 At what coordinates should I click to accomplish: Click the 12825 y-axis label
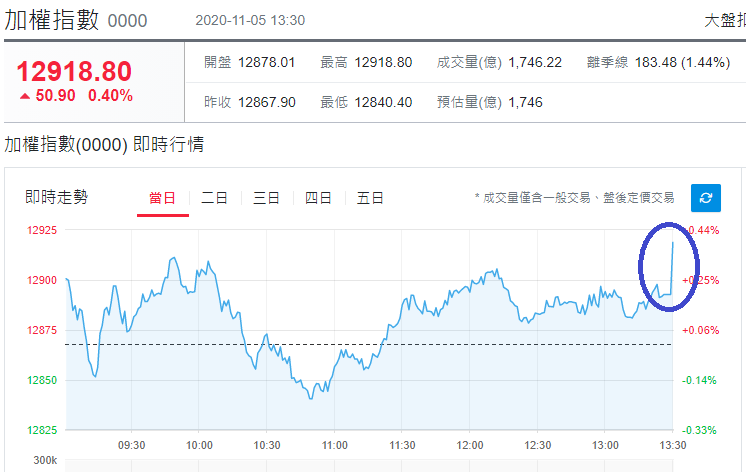point(42,430)
